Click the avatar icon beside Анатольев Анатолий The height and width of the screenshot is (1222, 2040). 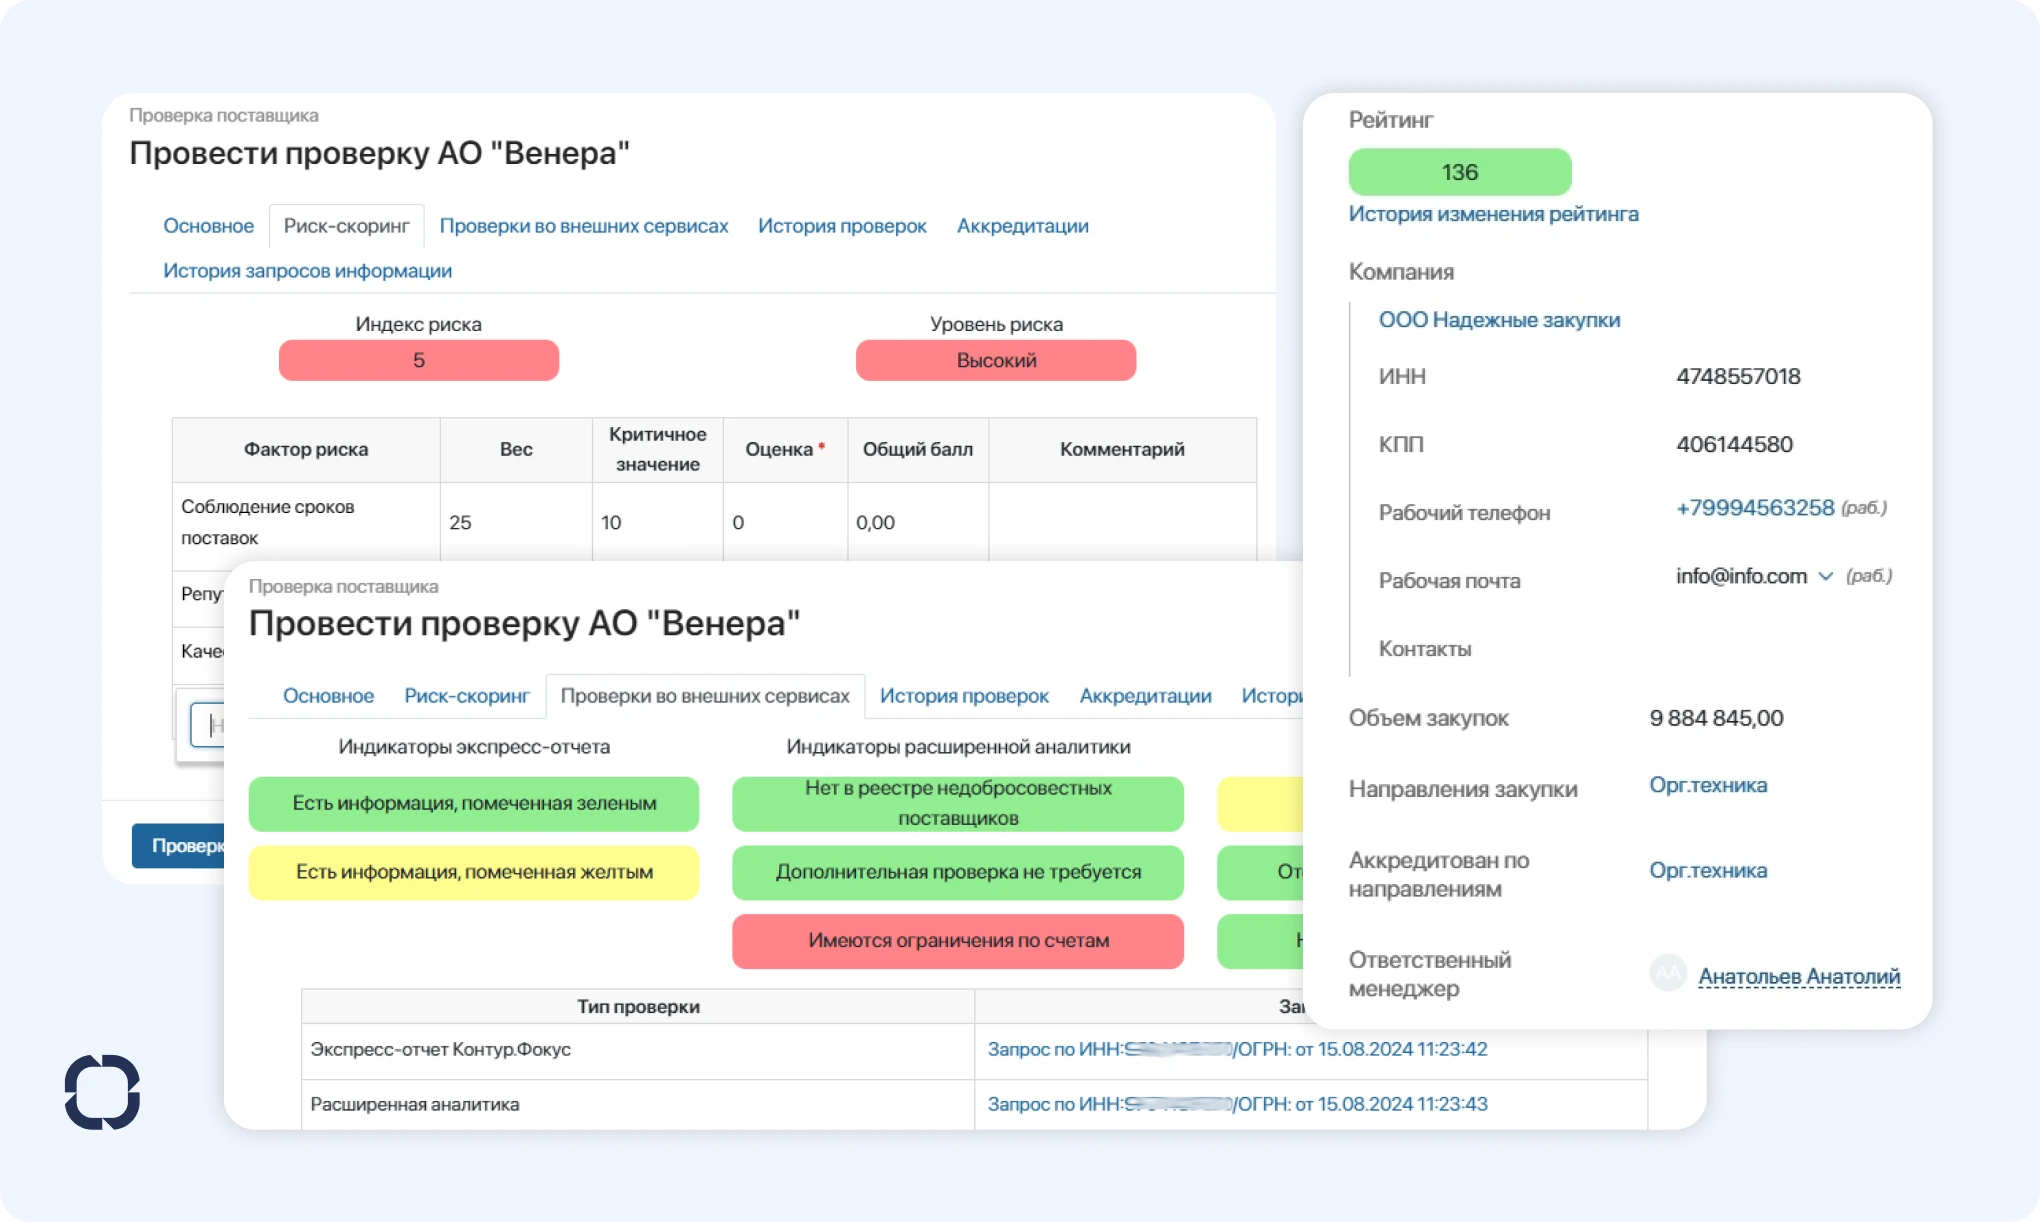(x=1668, y=973)
